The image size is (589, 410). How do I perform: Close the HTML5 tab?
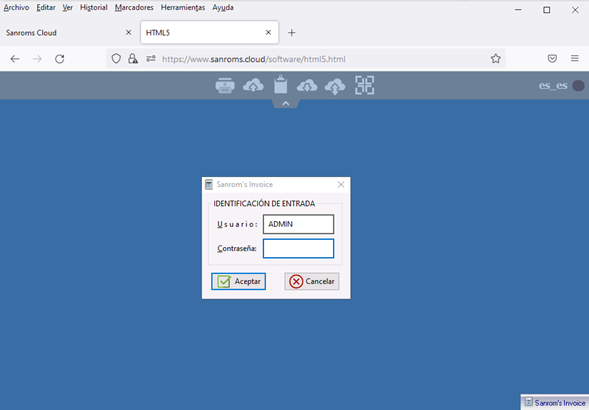pyautogui.click(x=268, y=33)
